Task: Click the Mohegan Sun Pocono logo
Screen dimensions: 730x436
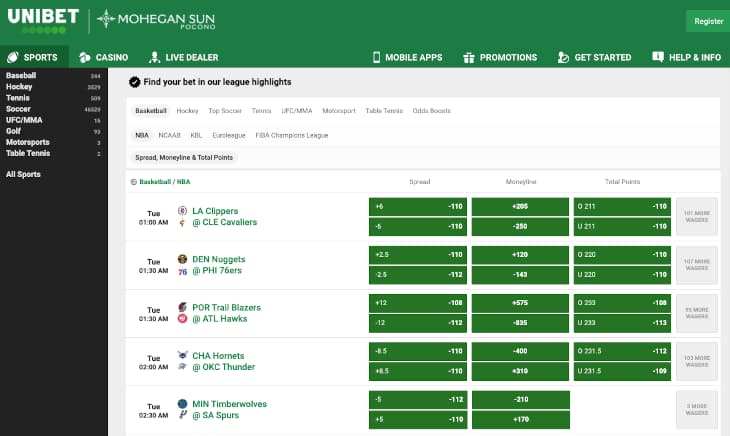Action: pos(156,20)
